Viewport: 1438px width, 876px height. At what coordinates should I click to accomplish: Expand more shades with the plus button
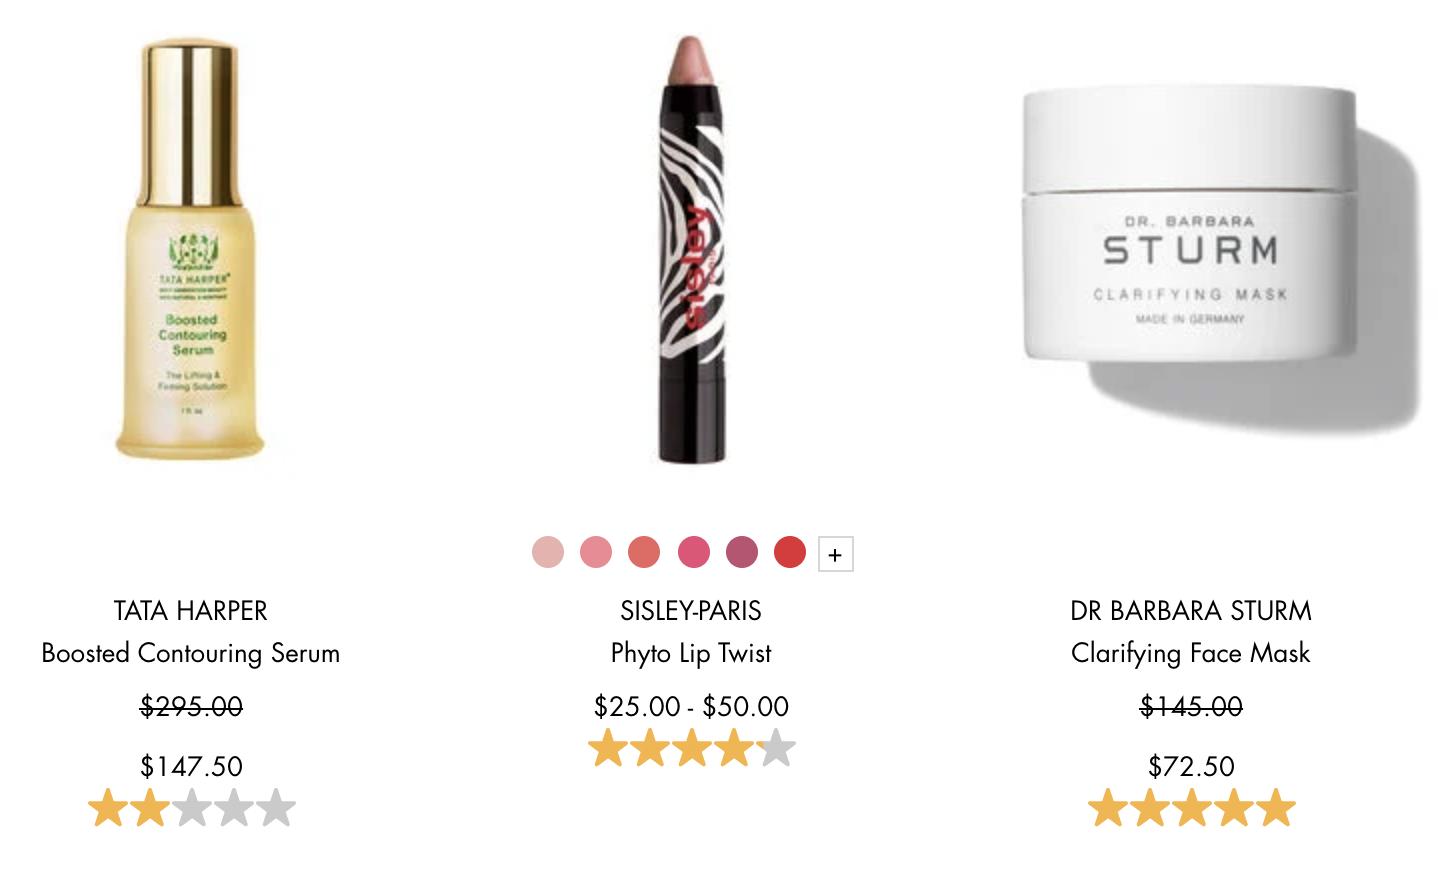(x=836, y=554)
